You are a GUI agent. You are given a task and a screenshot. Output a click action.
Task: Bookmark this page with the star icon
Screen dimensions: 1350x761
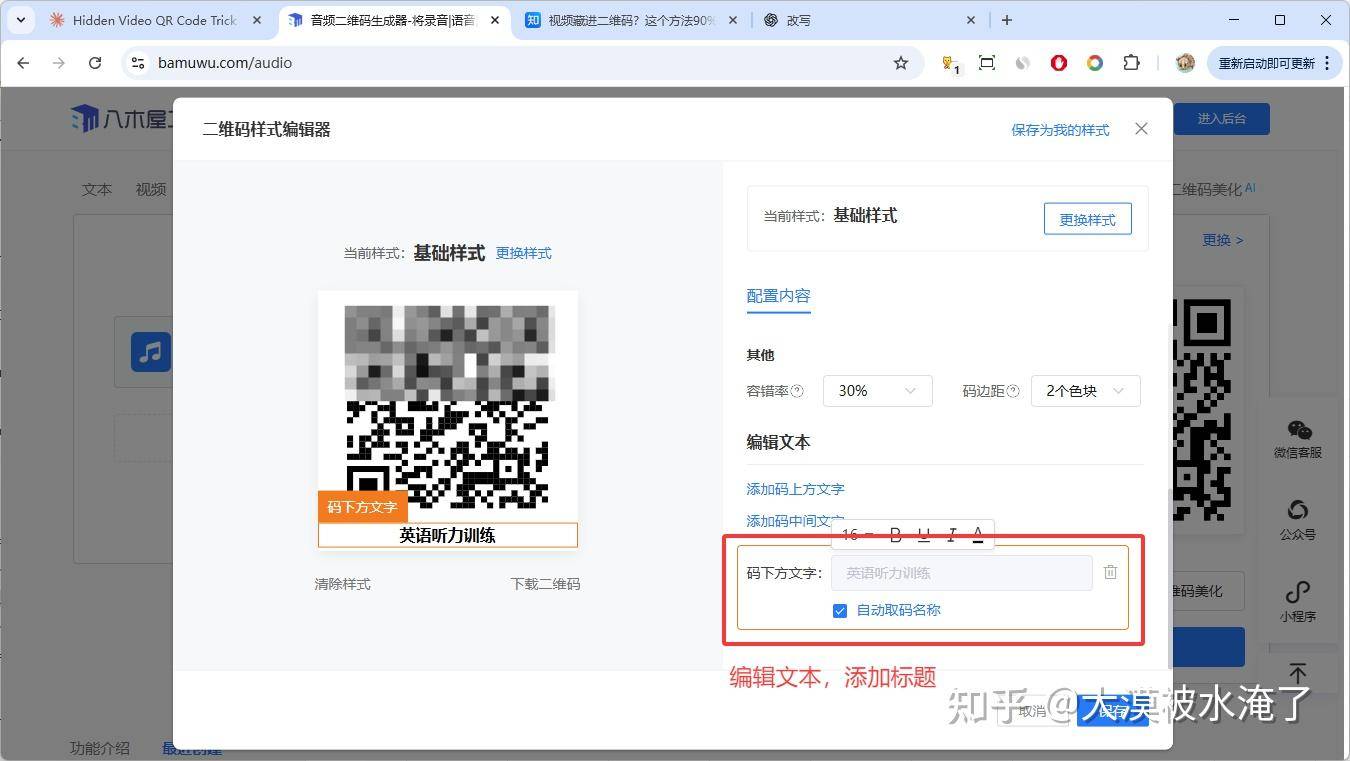(901, 63)
